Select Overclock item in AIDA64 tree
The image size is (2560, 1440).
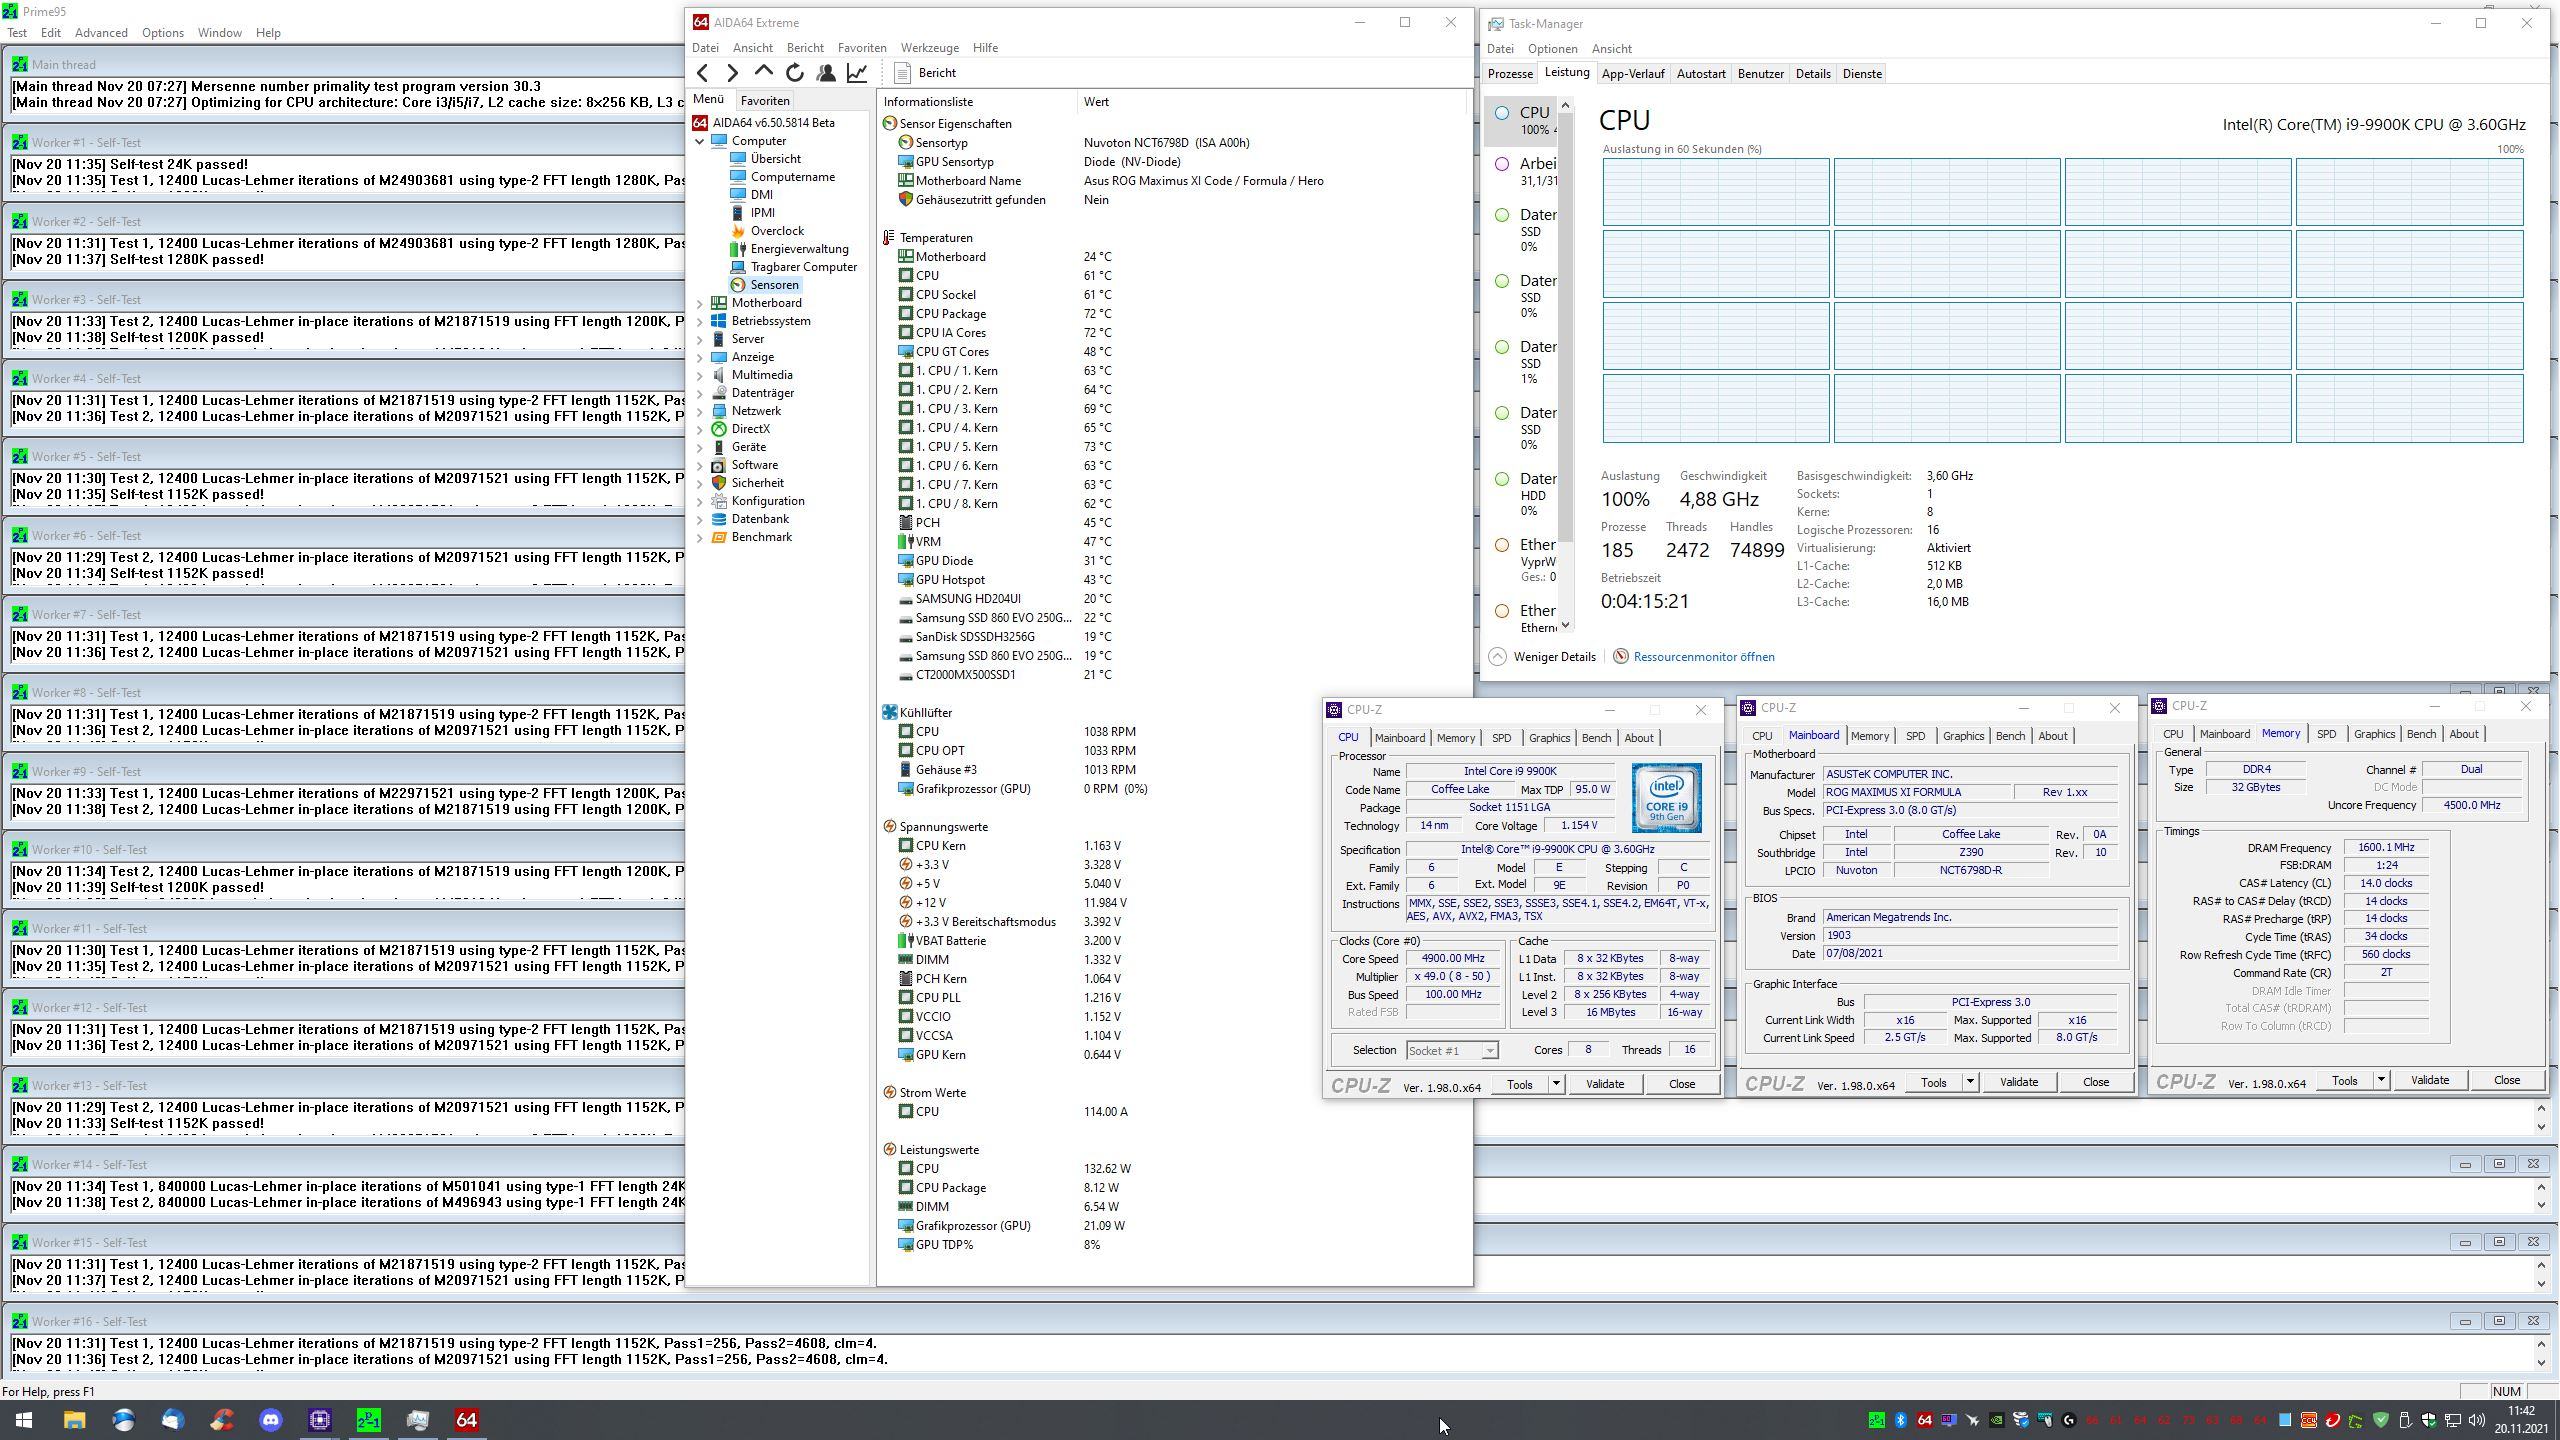[777, 231]
